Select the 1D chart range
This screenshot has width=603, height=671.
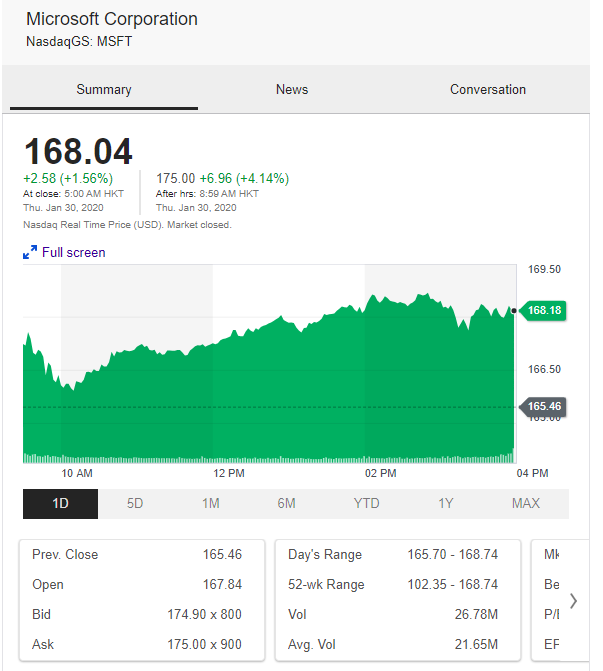tap(60, 504)
